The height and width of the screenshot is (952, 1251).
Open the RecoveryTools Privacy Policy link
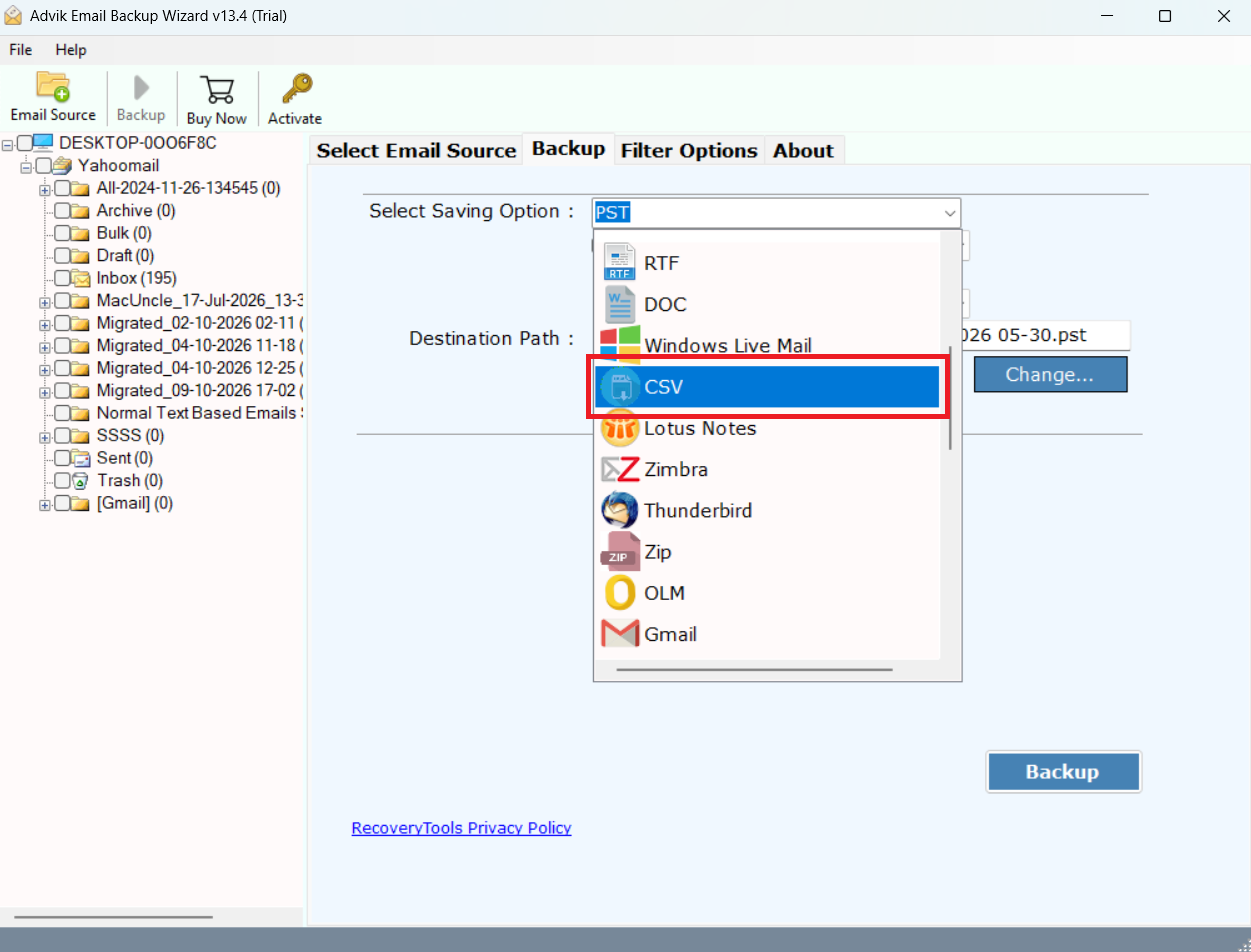pyautogui.click(x=461, y=828)
